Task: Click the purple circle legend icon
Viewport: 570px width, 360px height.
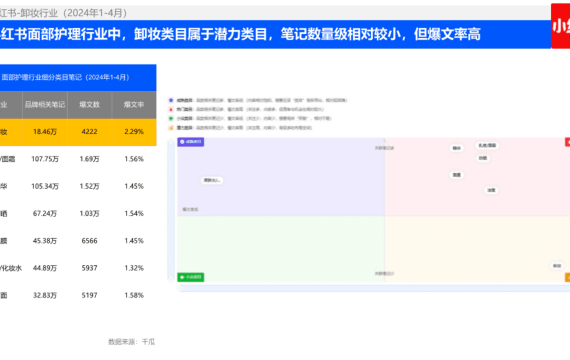Action: coord(171,100)
